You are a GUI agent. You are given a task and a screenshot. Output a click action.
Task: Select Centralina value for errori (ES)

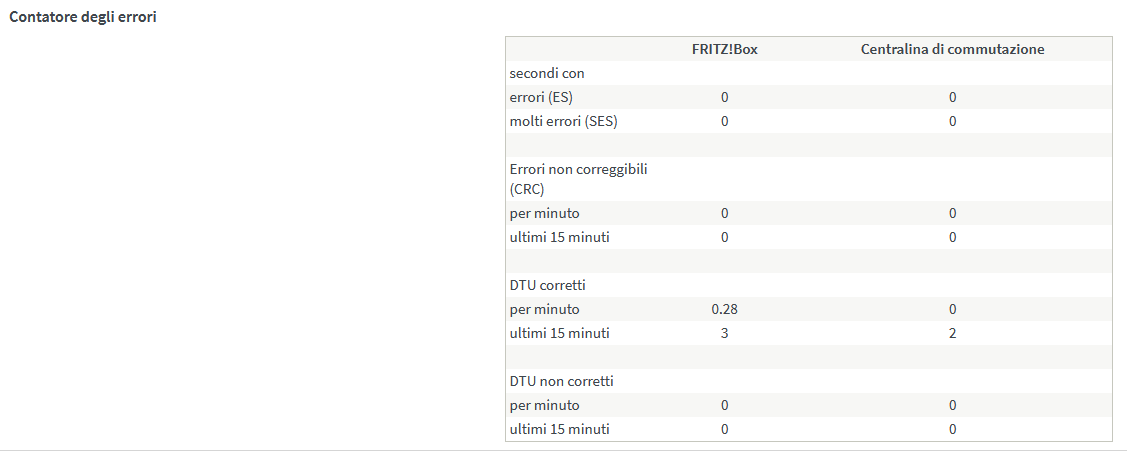point(952,97)
